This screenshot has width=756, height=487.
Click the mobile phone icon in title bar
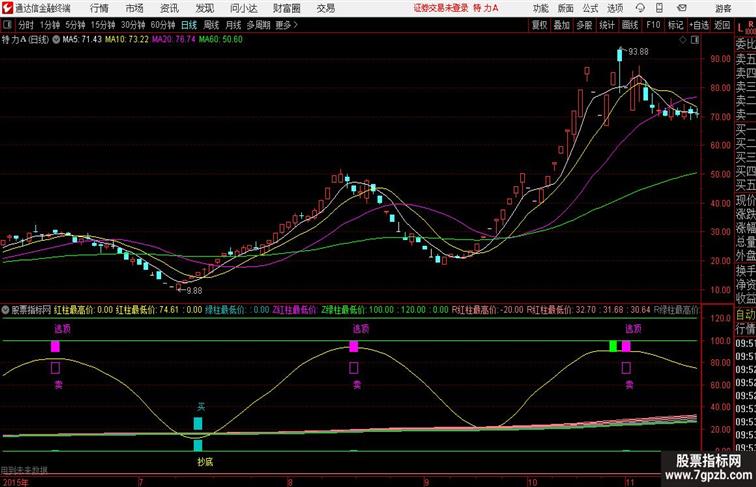tap(659, 8)
